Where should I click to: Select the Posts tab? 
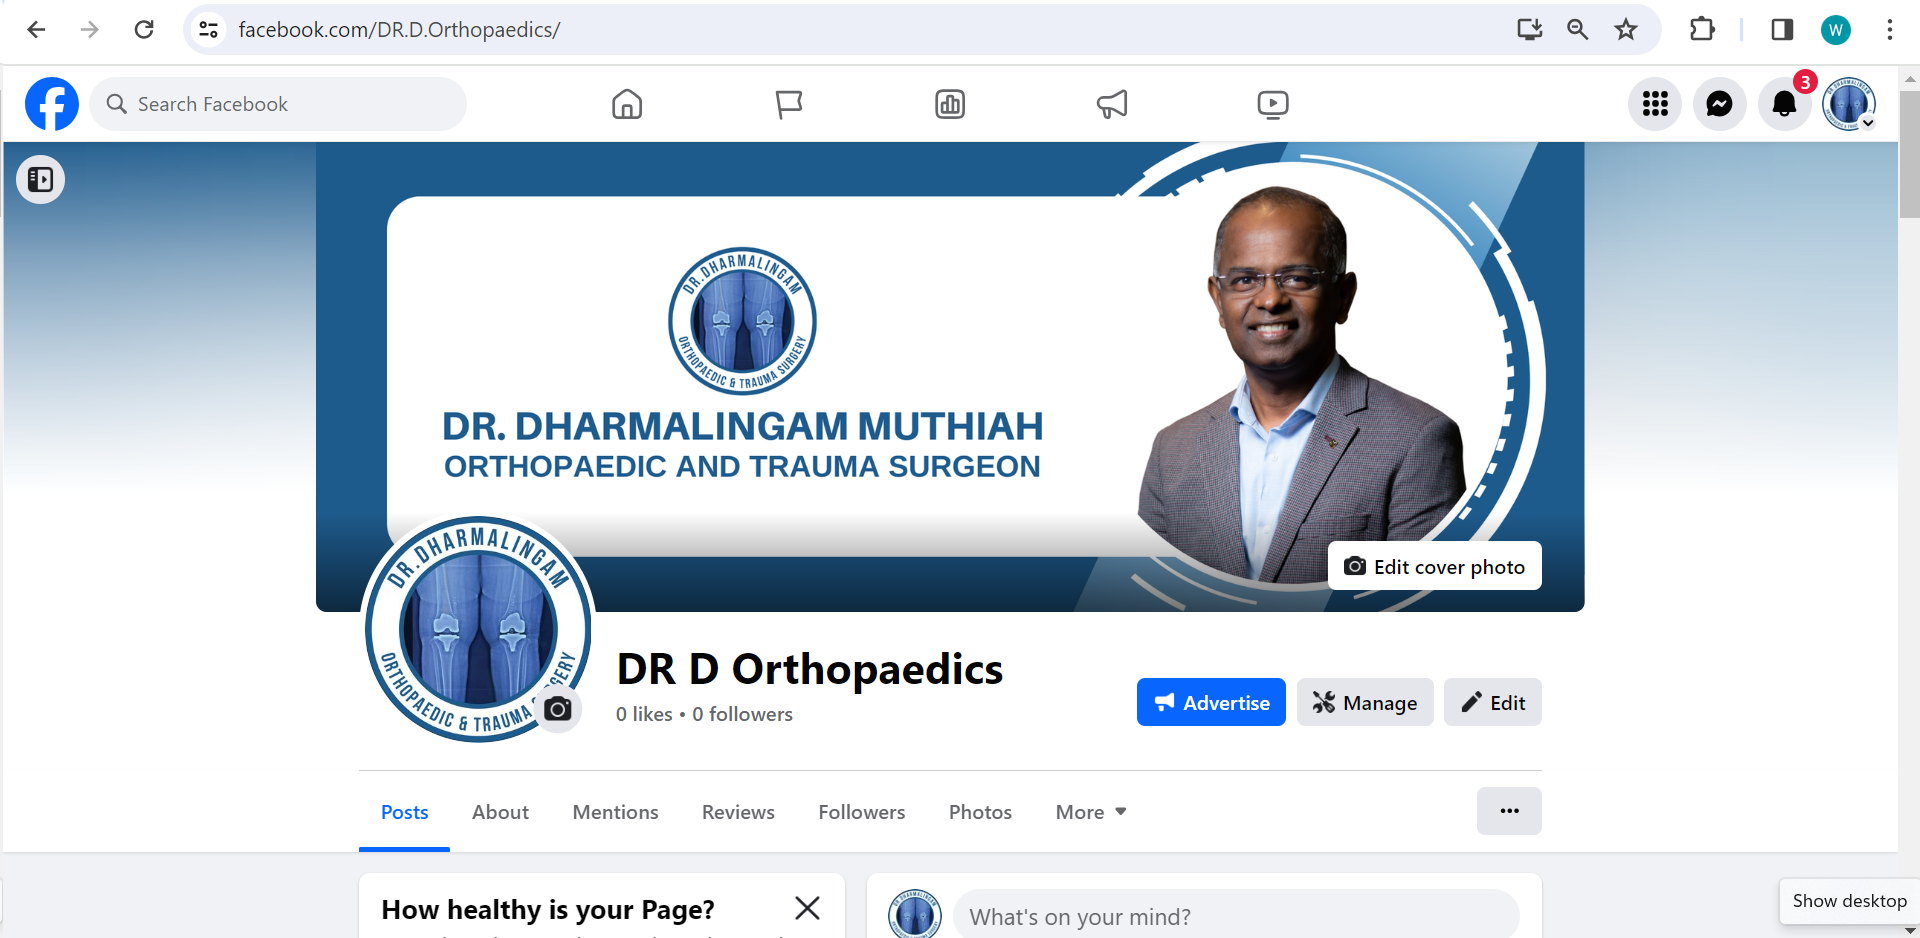(404, 812)
